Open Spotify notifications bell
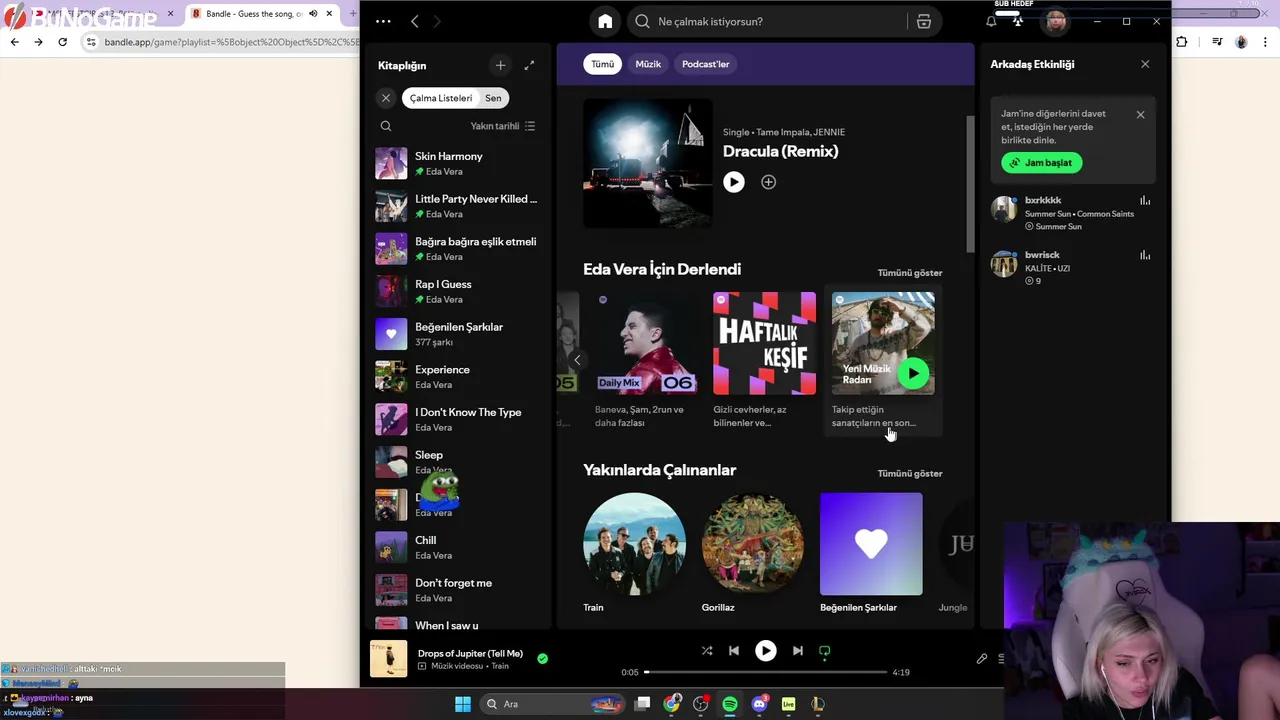 click(x=991, y=21)
